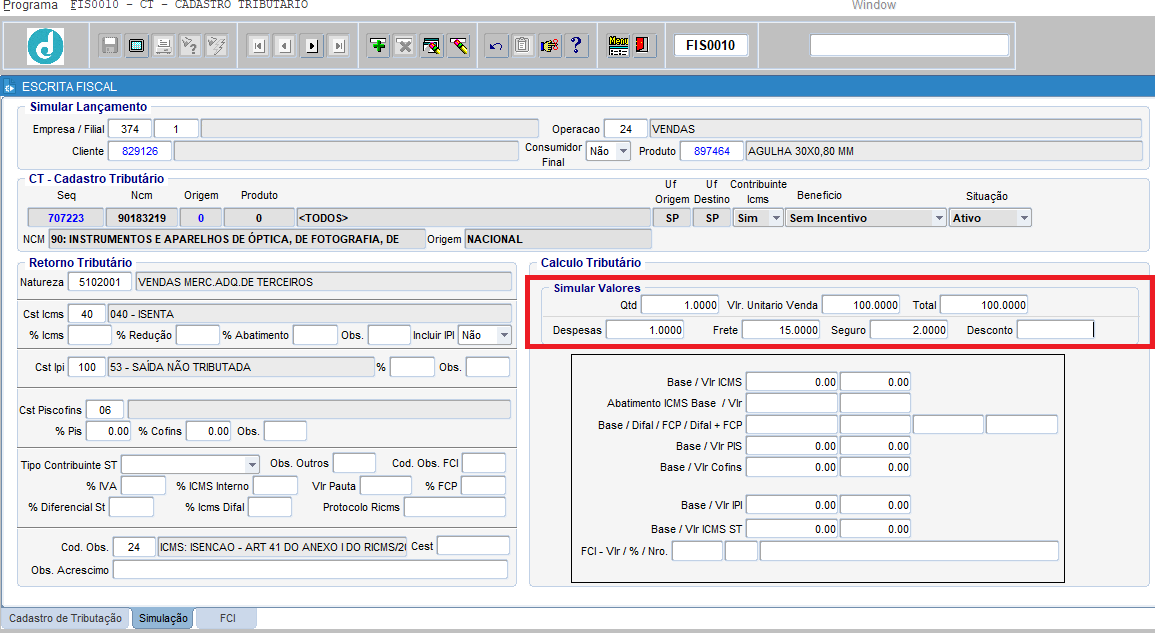The image size is (1159, 633).
Task: Click the % Redução field
Action: pyautogui.click(x=197, y=335)
